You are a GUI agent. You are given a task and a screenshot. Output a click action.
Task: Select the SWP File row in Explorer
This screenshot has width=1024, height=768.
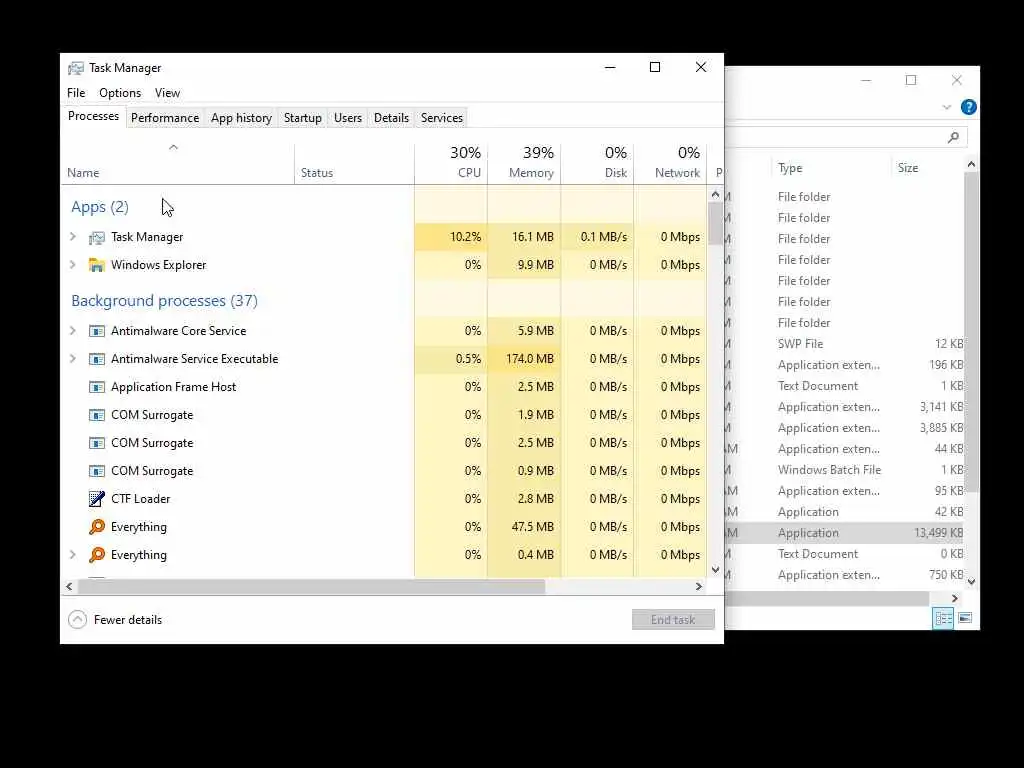844,344
